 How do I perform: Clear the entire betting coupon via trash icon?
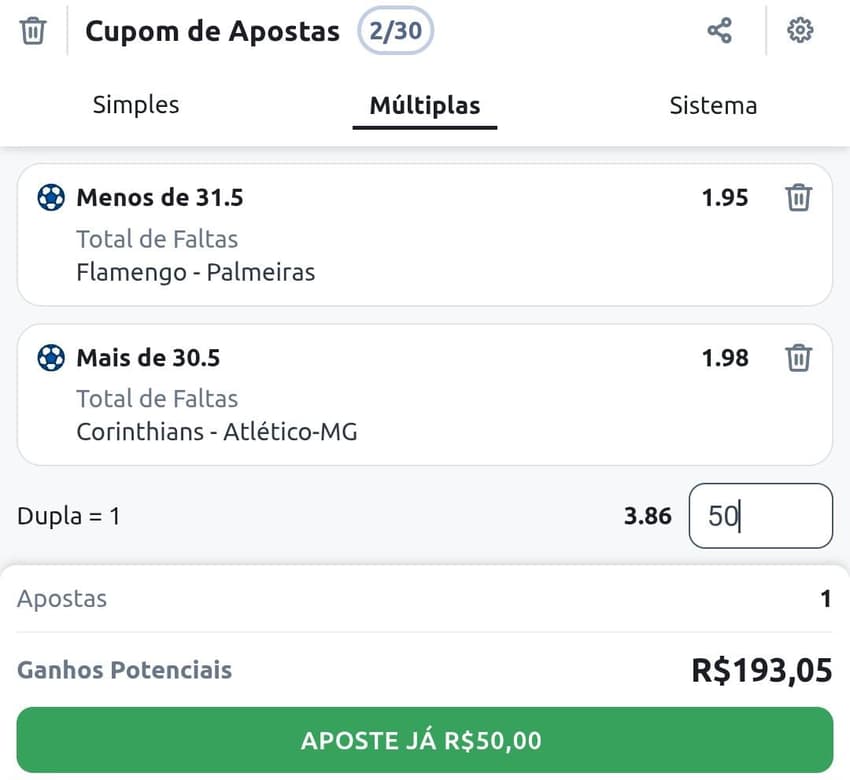click(x=33, y=30)
